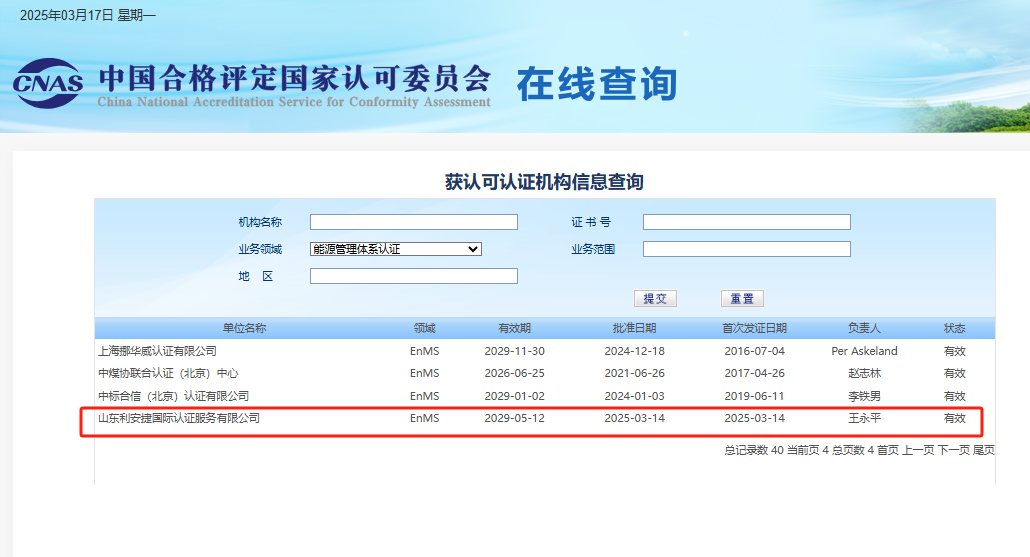Click approval date 2021-06-26
The image size is (1030, 557).
click(635, 373)
